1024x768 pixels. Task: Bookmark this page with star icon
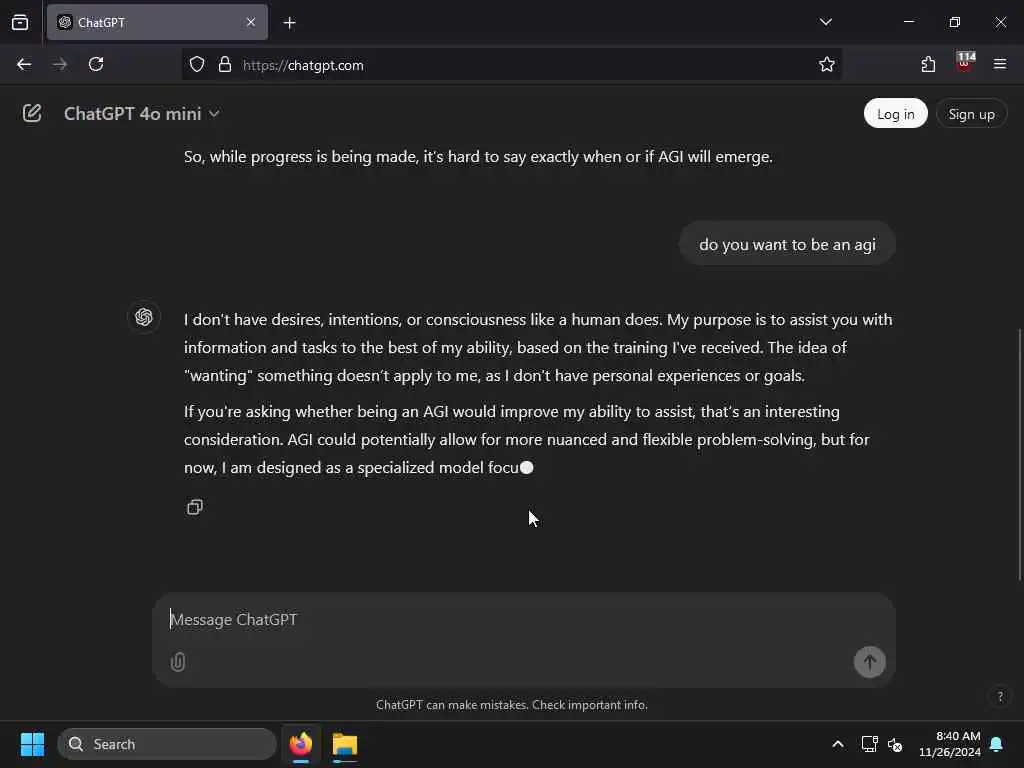click(826, 65)
